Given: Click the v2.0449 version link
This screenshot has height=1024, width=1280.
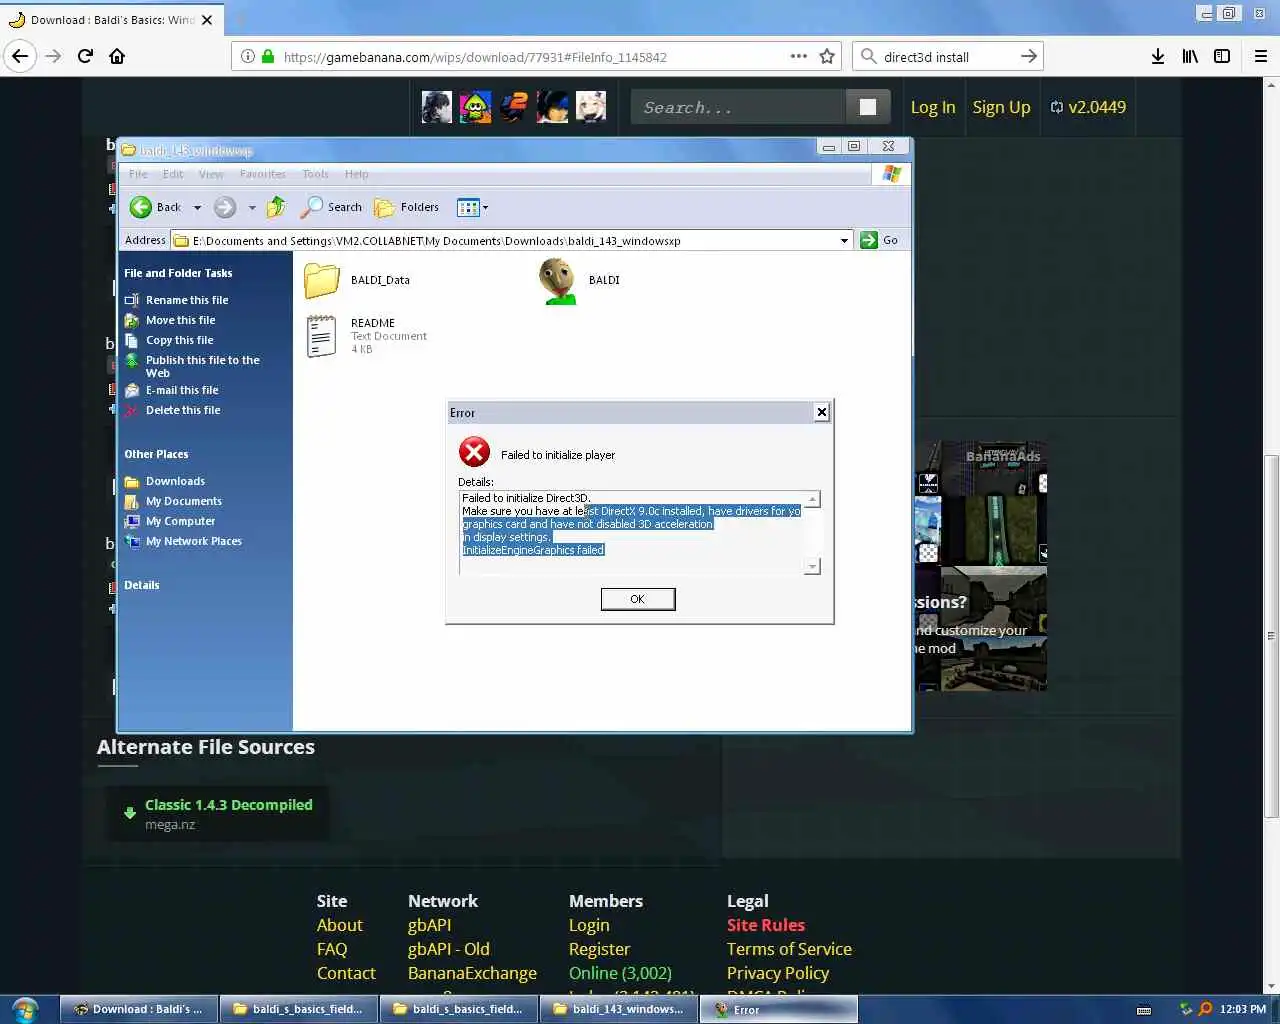Looking at the screenshot, I should tap(1088, 107).
